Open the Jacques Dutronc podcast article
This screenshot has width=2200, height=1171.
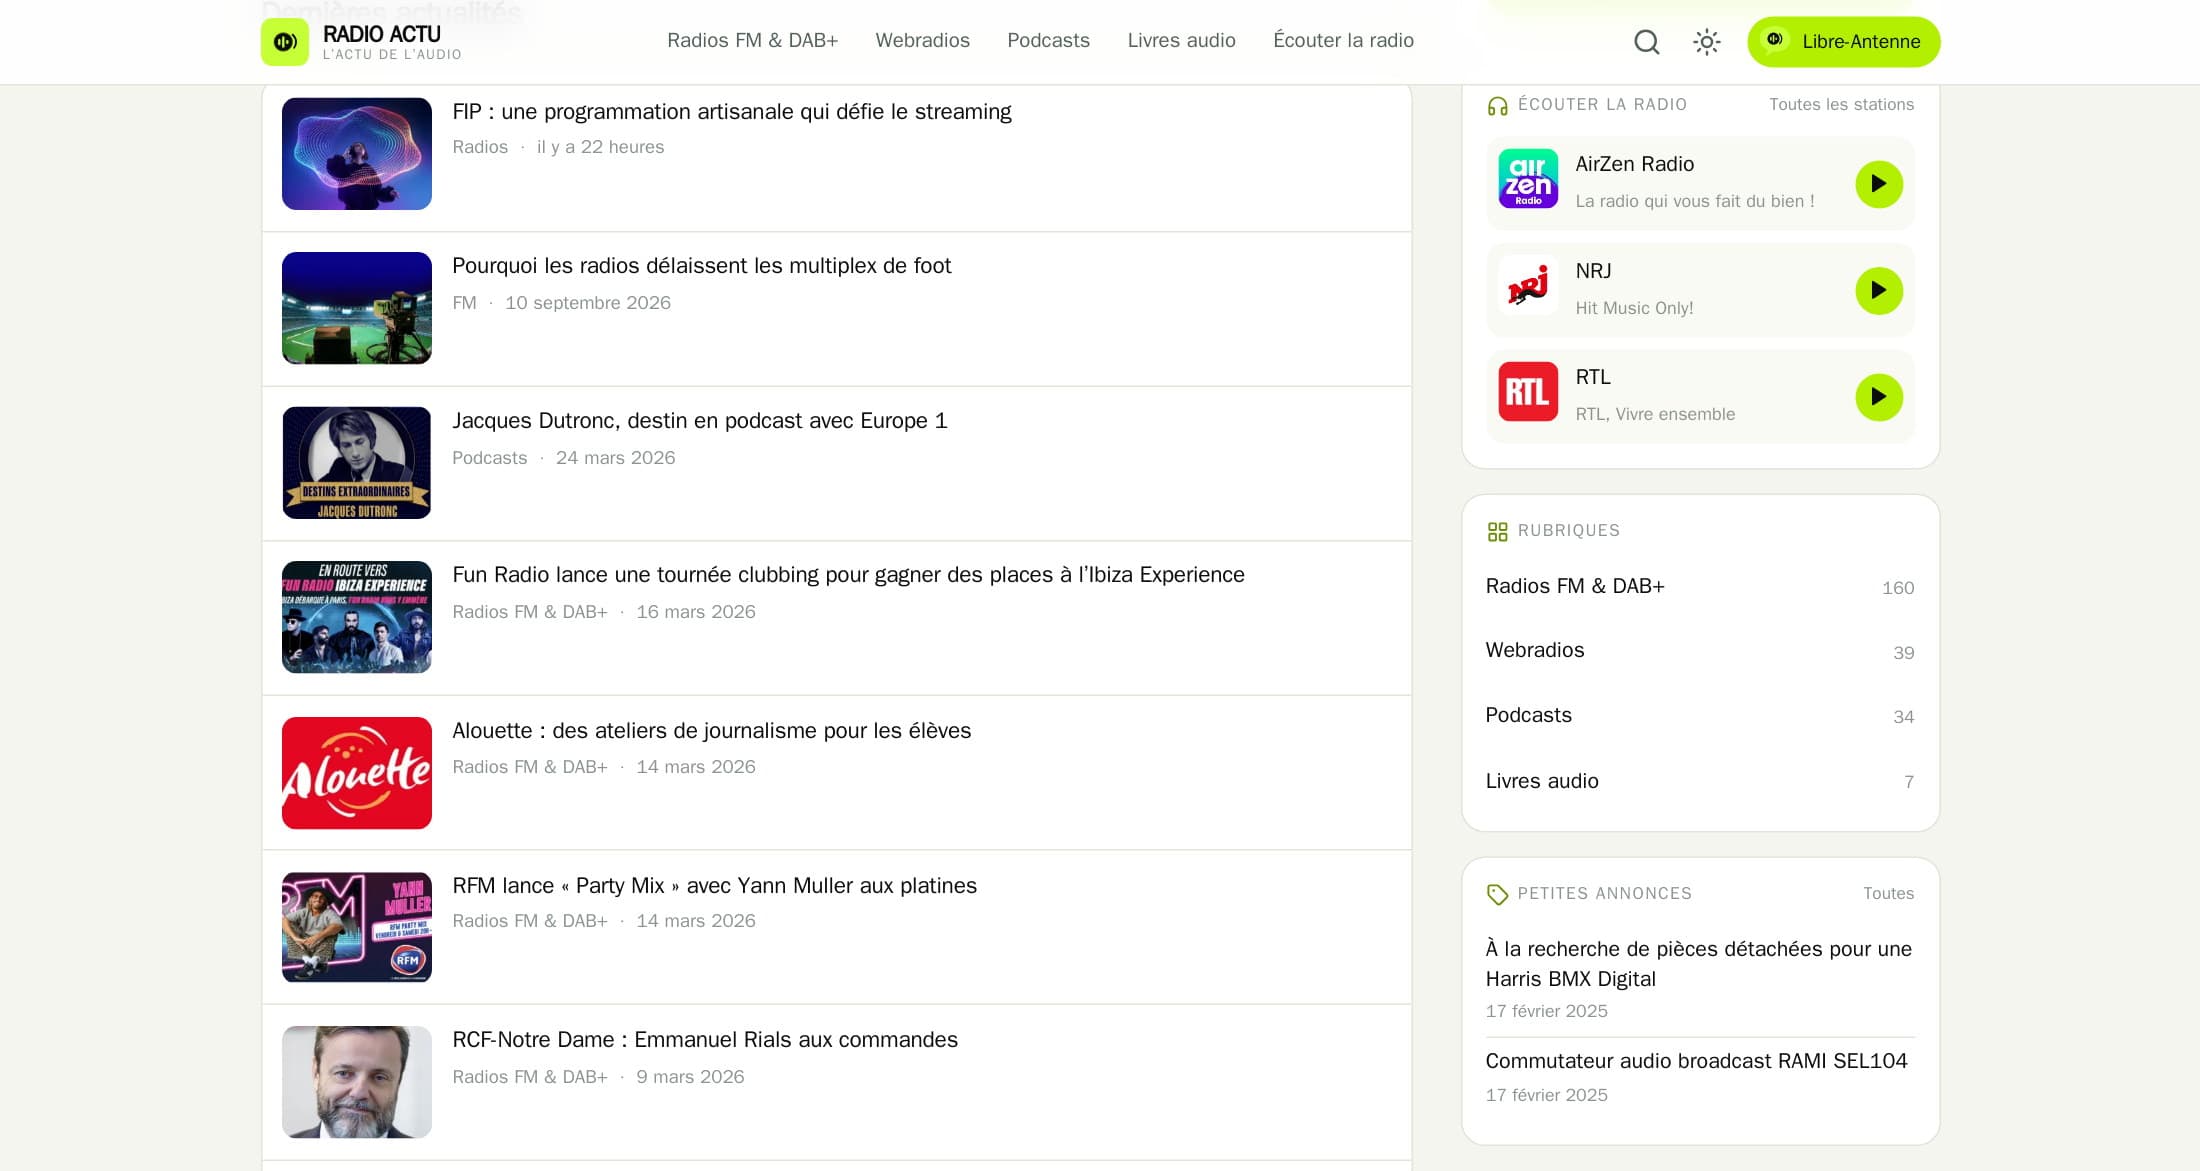(700, 421)
